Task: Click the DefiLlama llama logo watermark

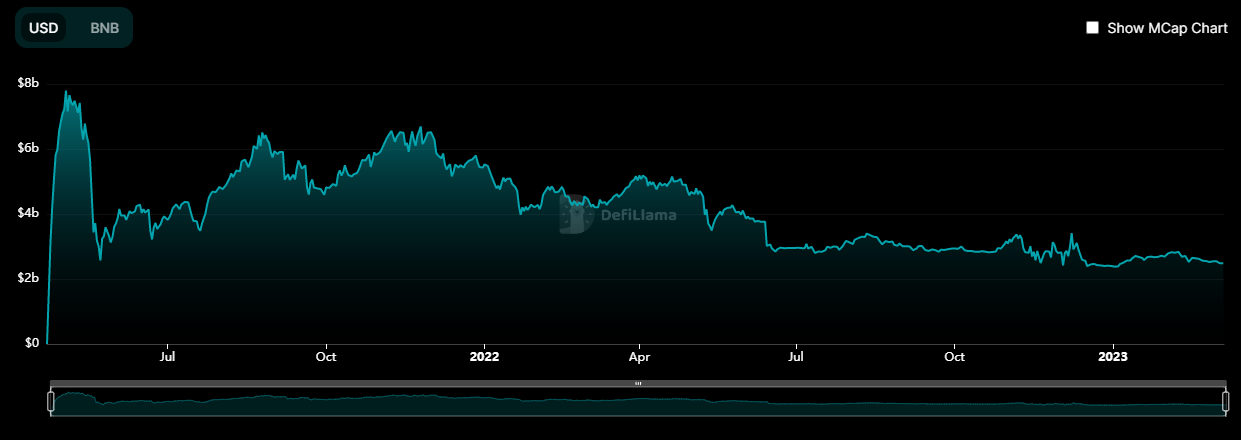Action: coord(574,213)
